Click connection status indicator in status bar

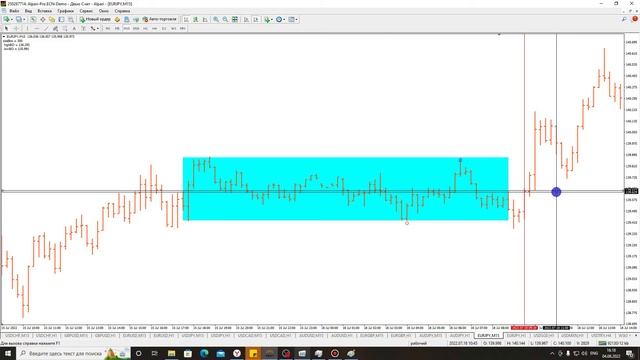tap(614, 343)
